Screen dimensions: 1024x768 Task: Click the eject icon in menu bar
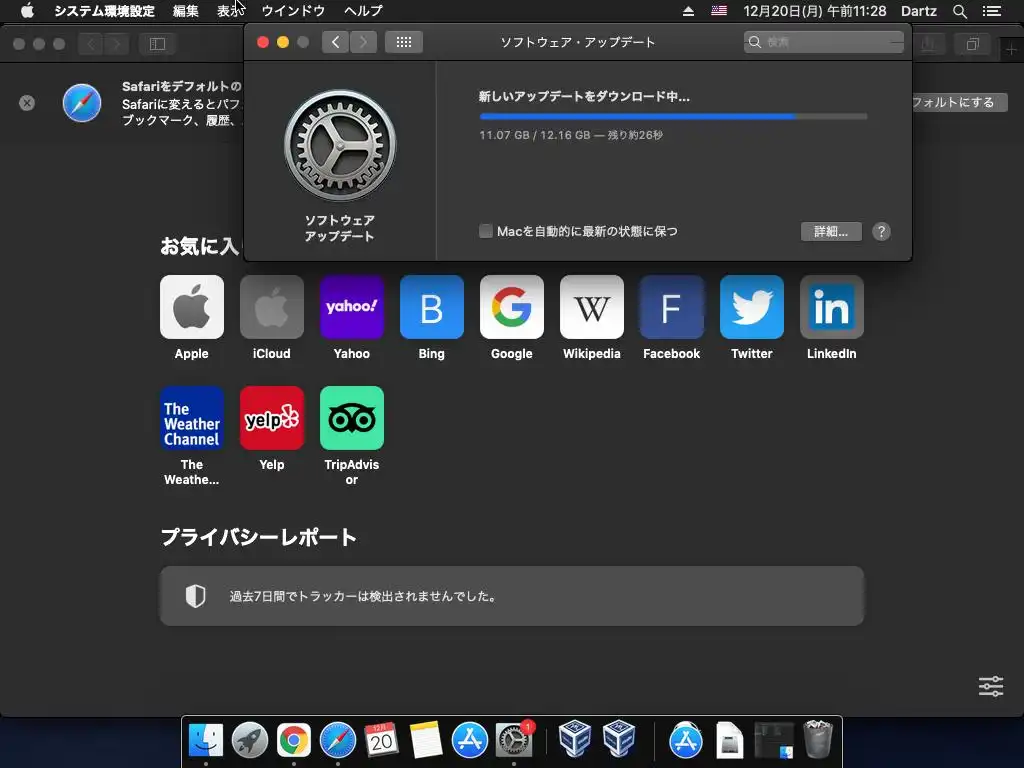click(x=688, y=10)
